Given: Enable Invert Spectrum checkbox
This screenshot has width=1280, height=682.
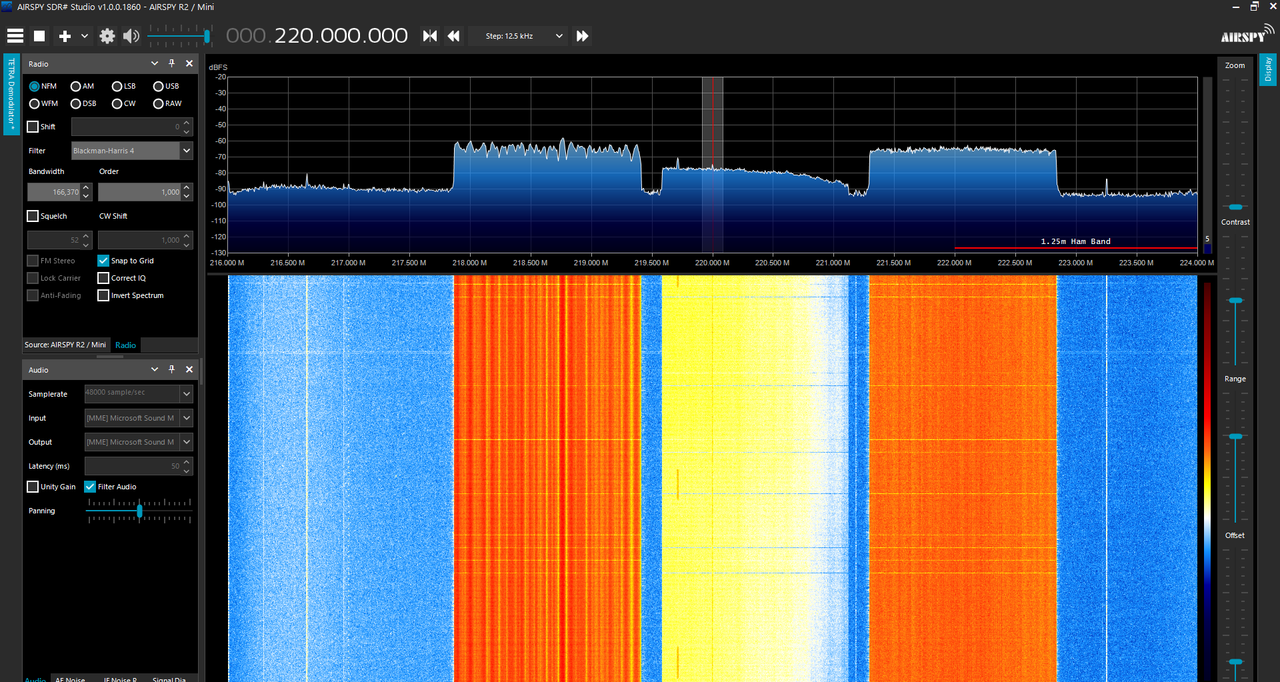Looking at the screenshot, I should [103, 295].
